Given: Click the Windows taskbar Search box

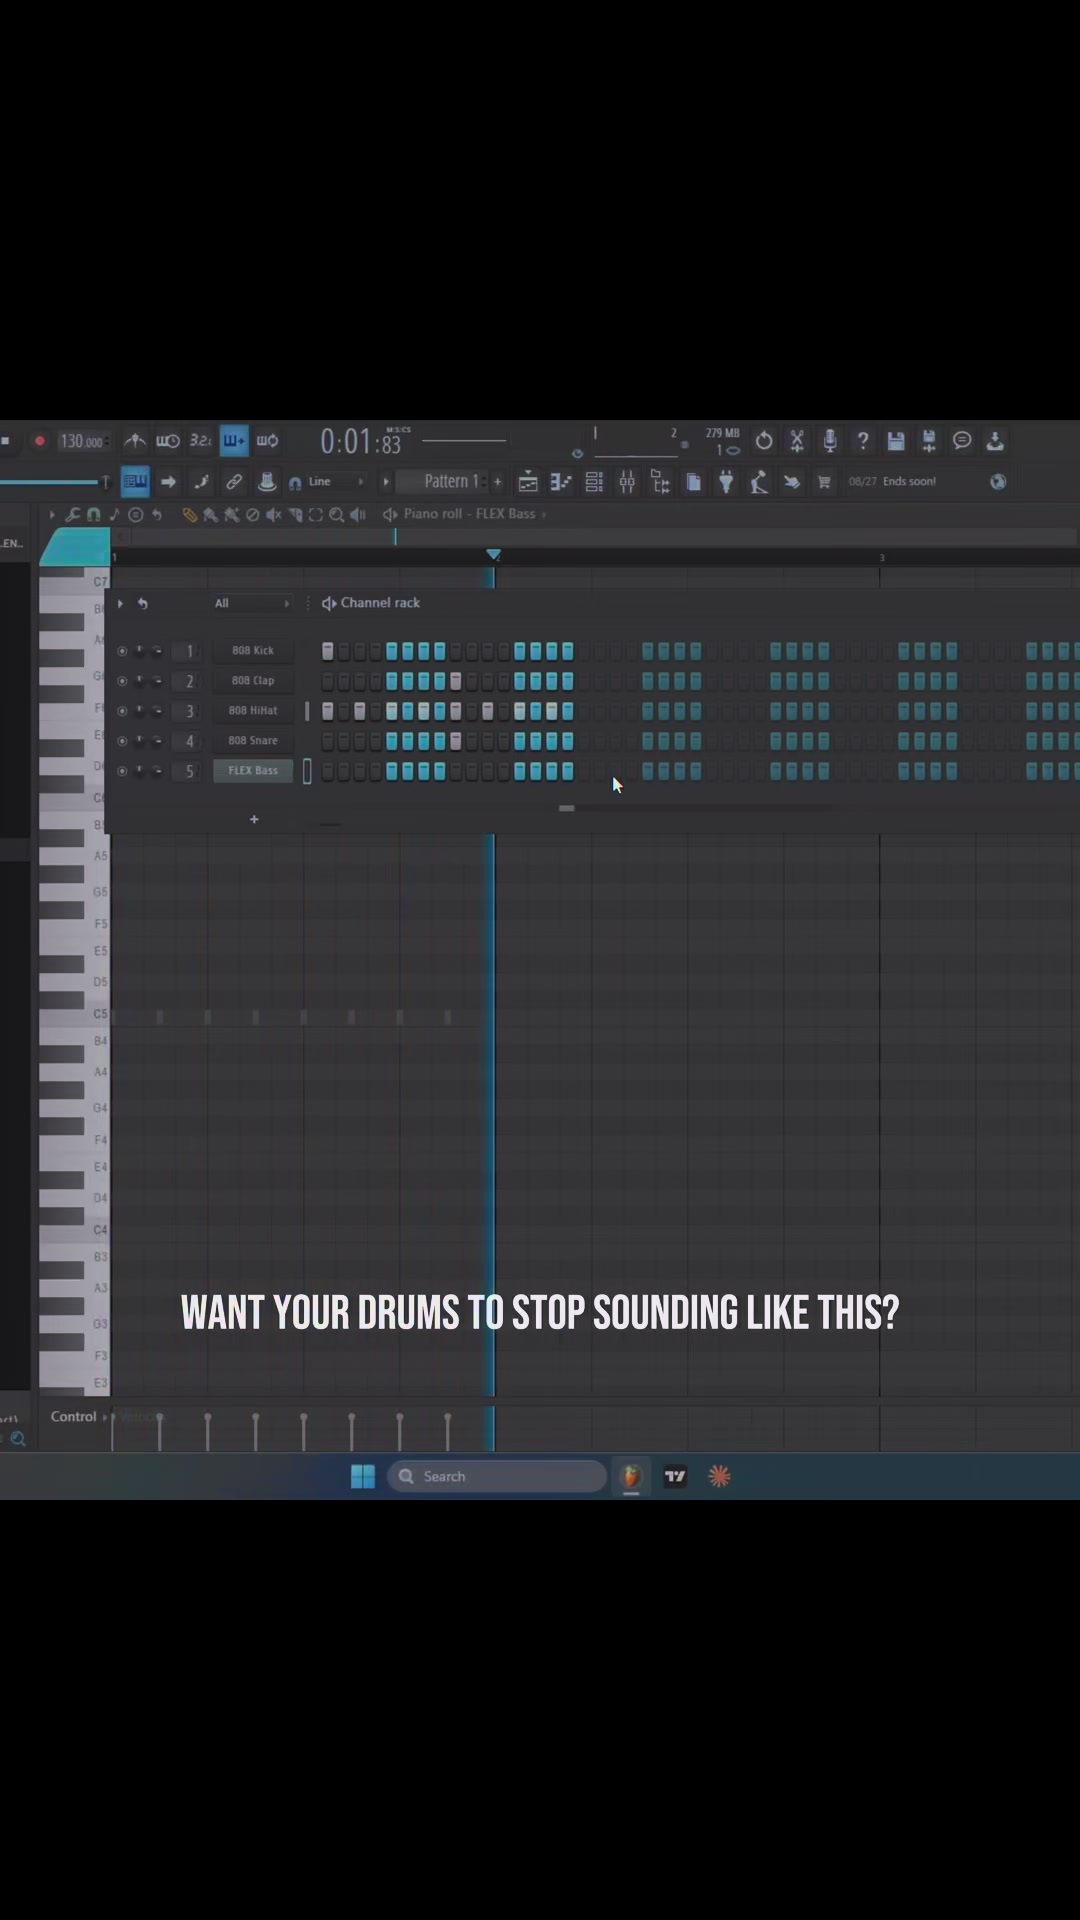Looking at the screenshot, I should 497,1476.
